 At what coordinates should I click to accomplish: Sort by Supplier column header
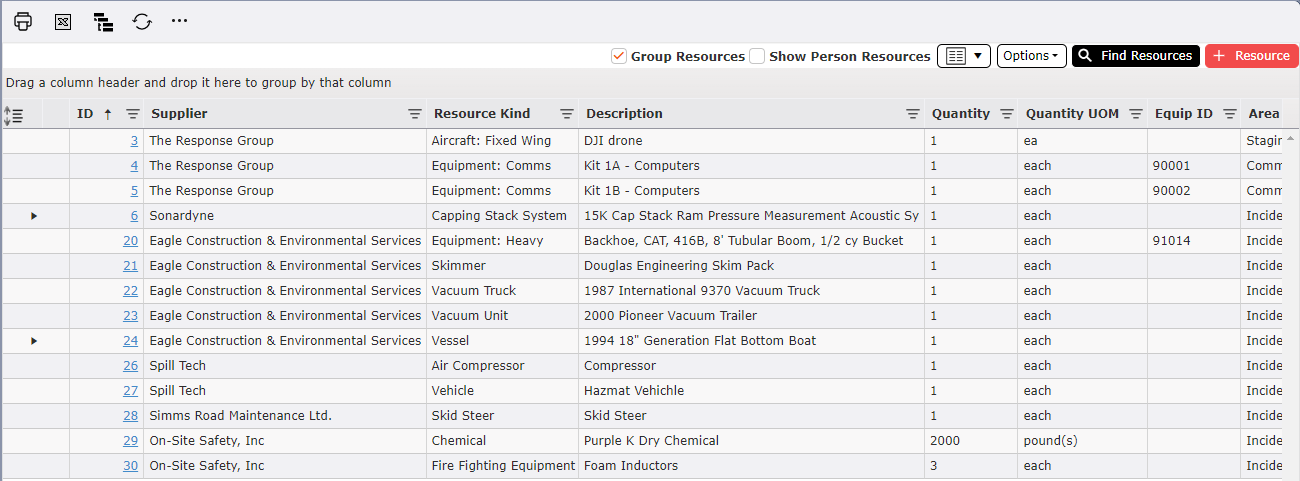click(x=180, y=114)
